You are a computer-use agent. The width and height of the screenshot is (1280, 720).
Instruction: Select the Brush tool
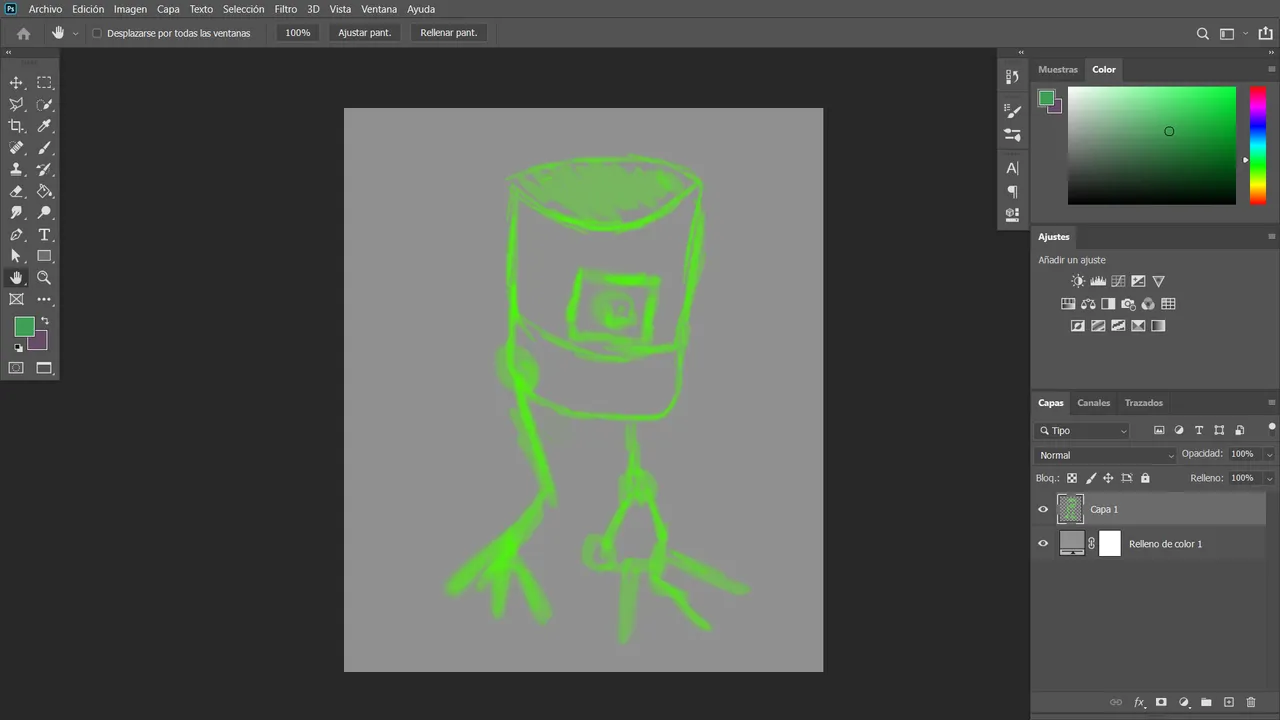tap(44, 148)
